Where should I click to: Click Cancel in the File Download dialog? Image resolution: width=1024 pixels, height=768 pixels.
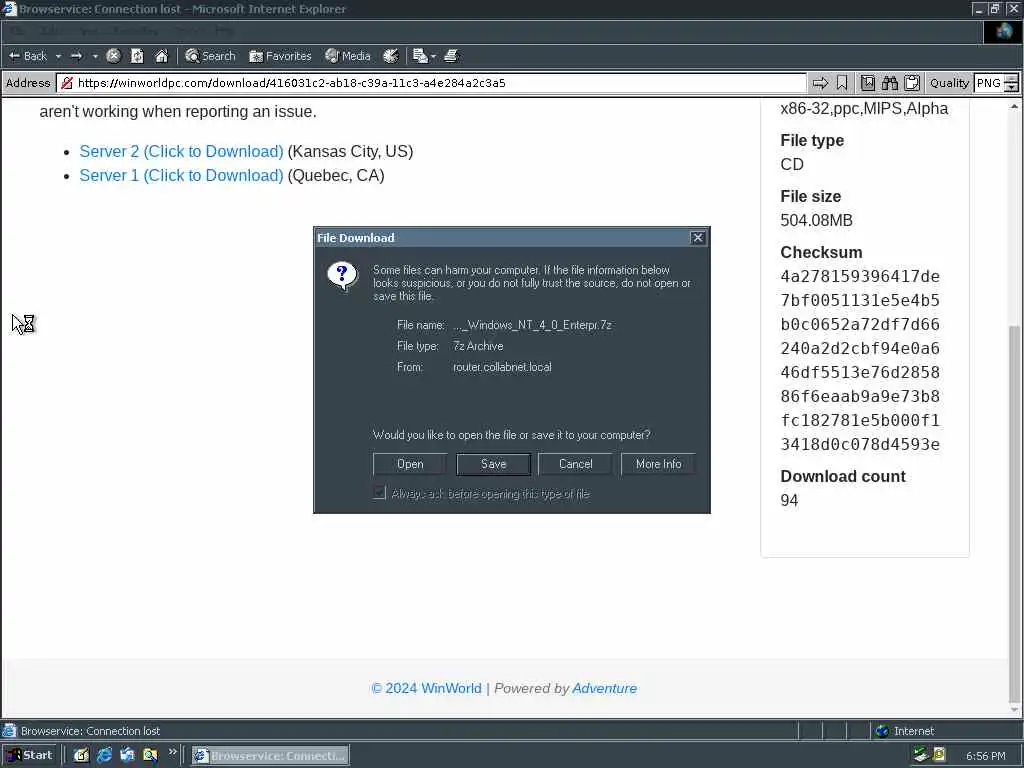pos(575,464)
